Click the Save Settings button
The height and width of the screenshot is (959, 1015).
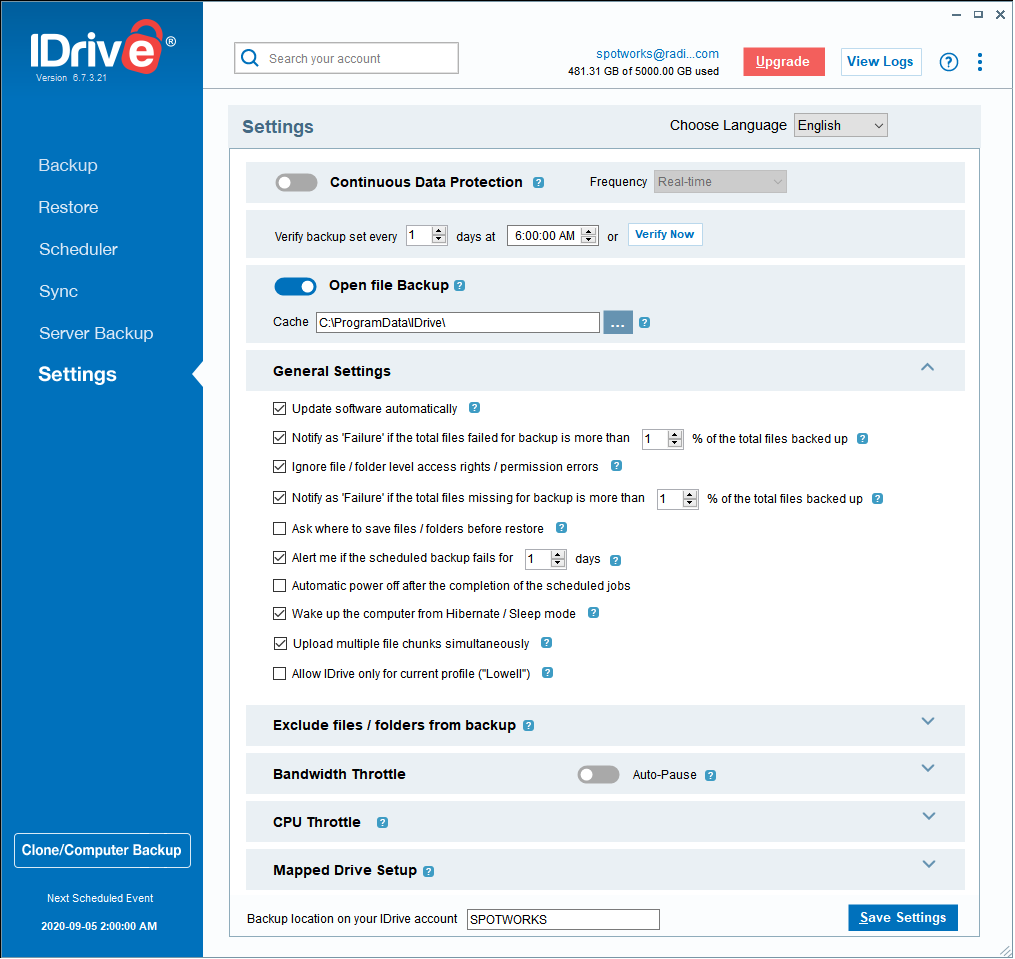click(902, 918)
